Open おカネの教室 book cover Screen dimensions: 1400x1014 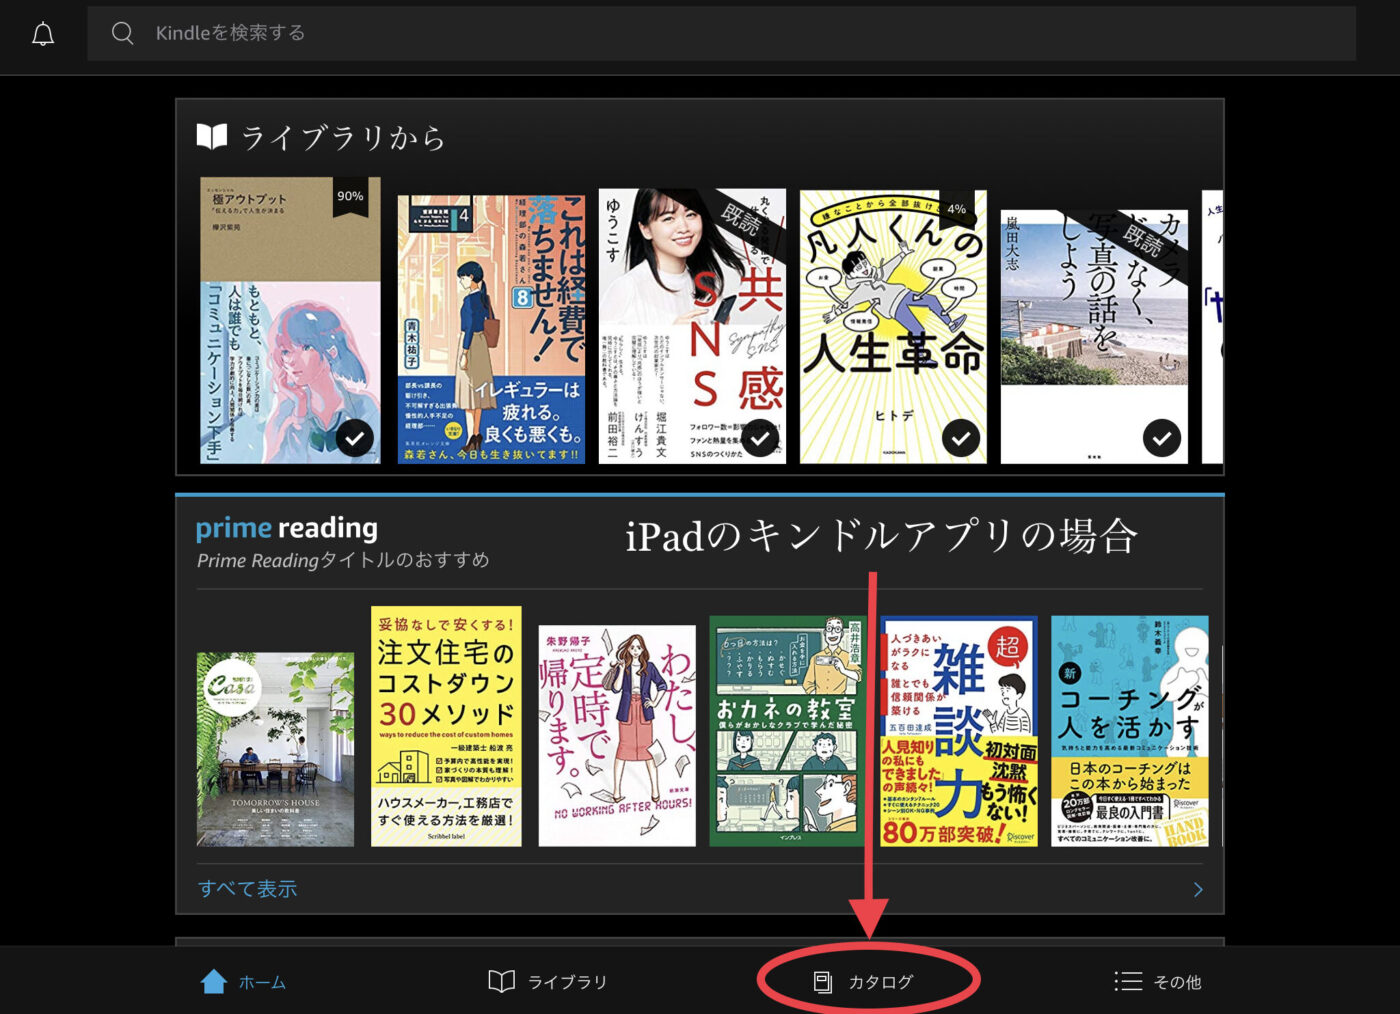pyautogui.click(x=788, y=731)
